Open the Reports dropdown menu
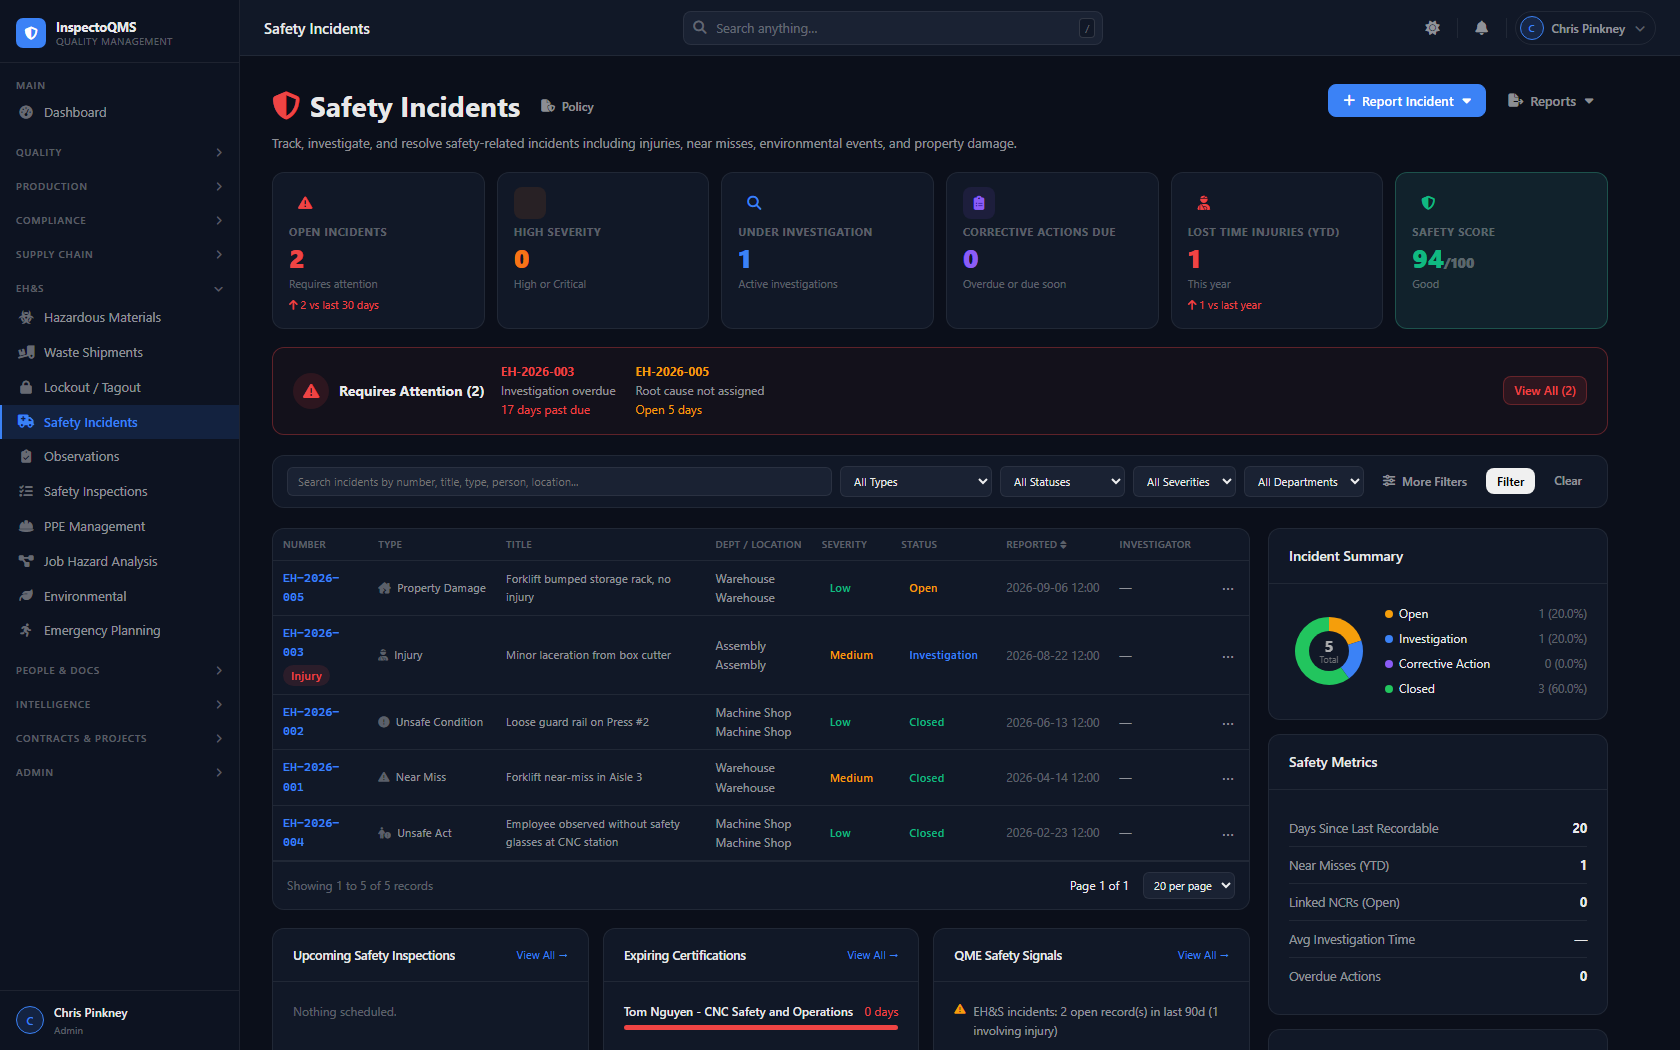Screen dimensions: 1680x1050 click(1551, 101)
